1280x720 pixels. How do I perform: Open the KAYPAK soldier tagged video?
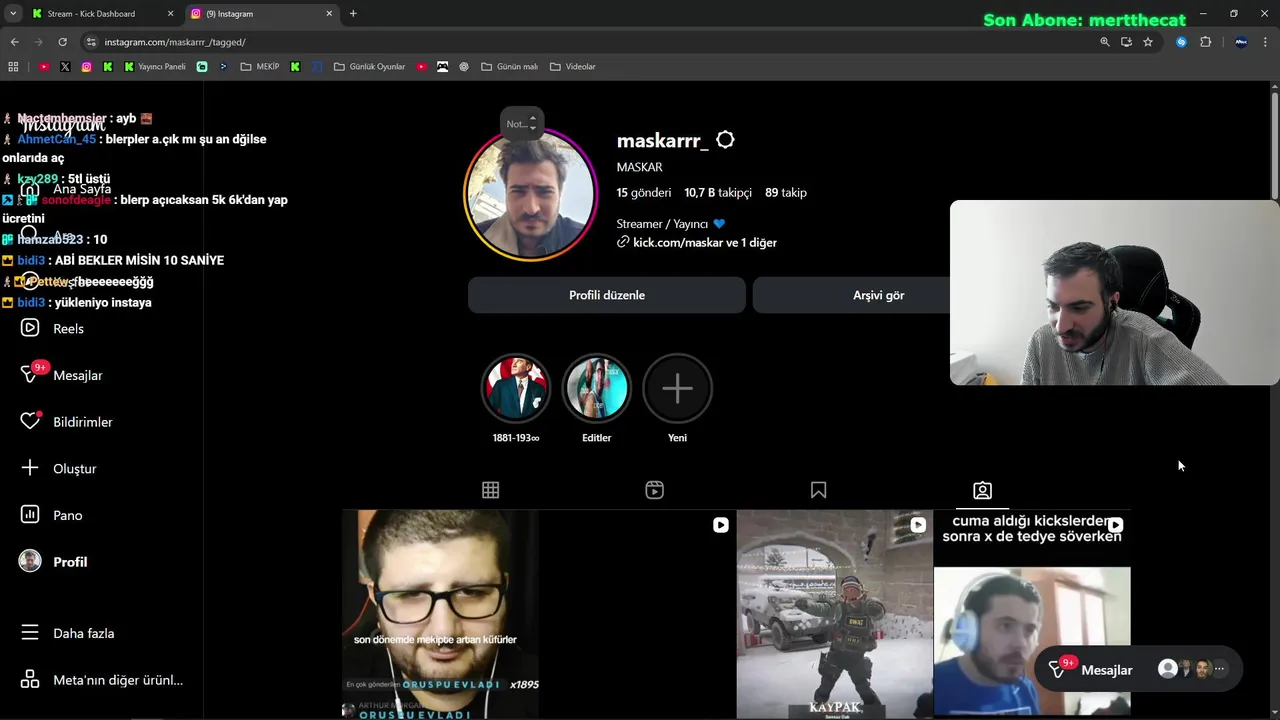coord(834,614)
